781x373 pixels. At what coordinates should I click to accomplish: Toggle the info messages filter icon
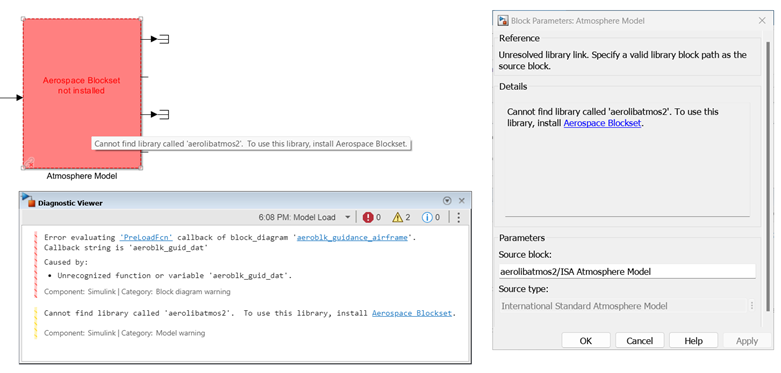click(427, 217)
